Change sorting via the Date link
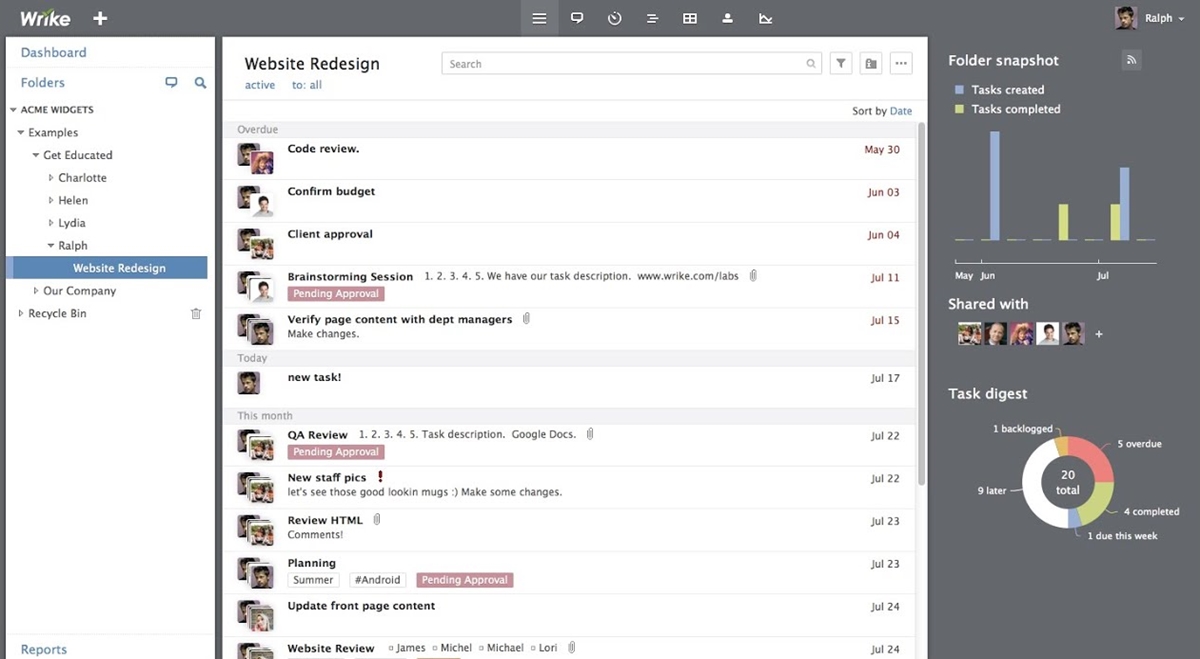This screenshot has height=659, width=1200. pyautogui.click(x=900, y=111)
